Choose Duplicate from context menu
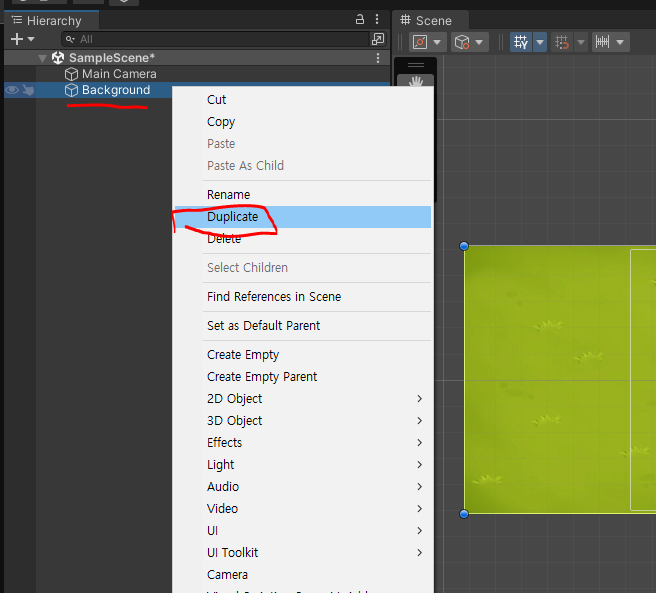 click(232, 217)
